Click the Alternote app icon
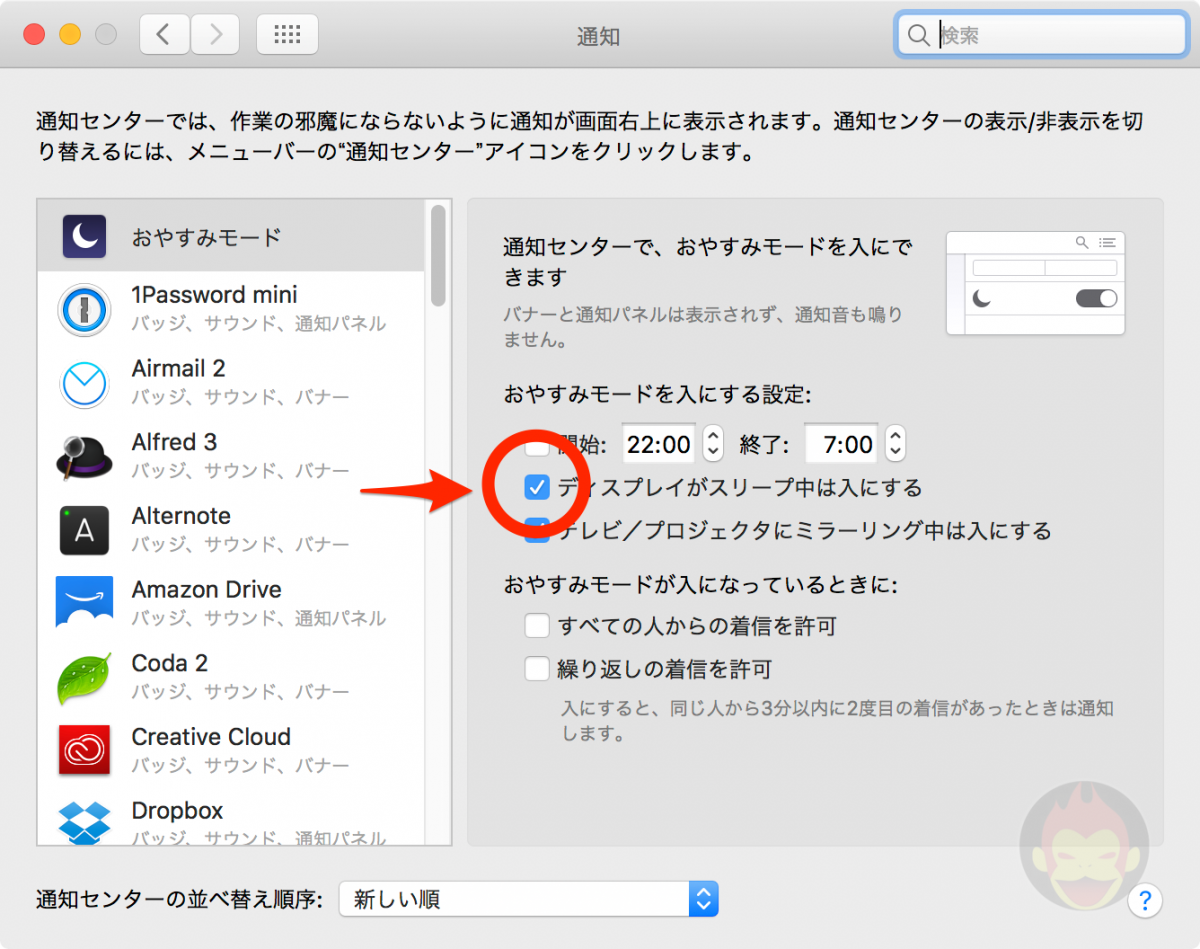This screenshot has height=949, width=1200. [x=84, y=530]
